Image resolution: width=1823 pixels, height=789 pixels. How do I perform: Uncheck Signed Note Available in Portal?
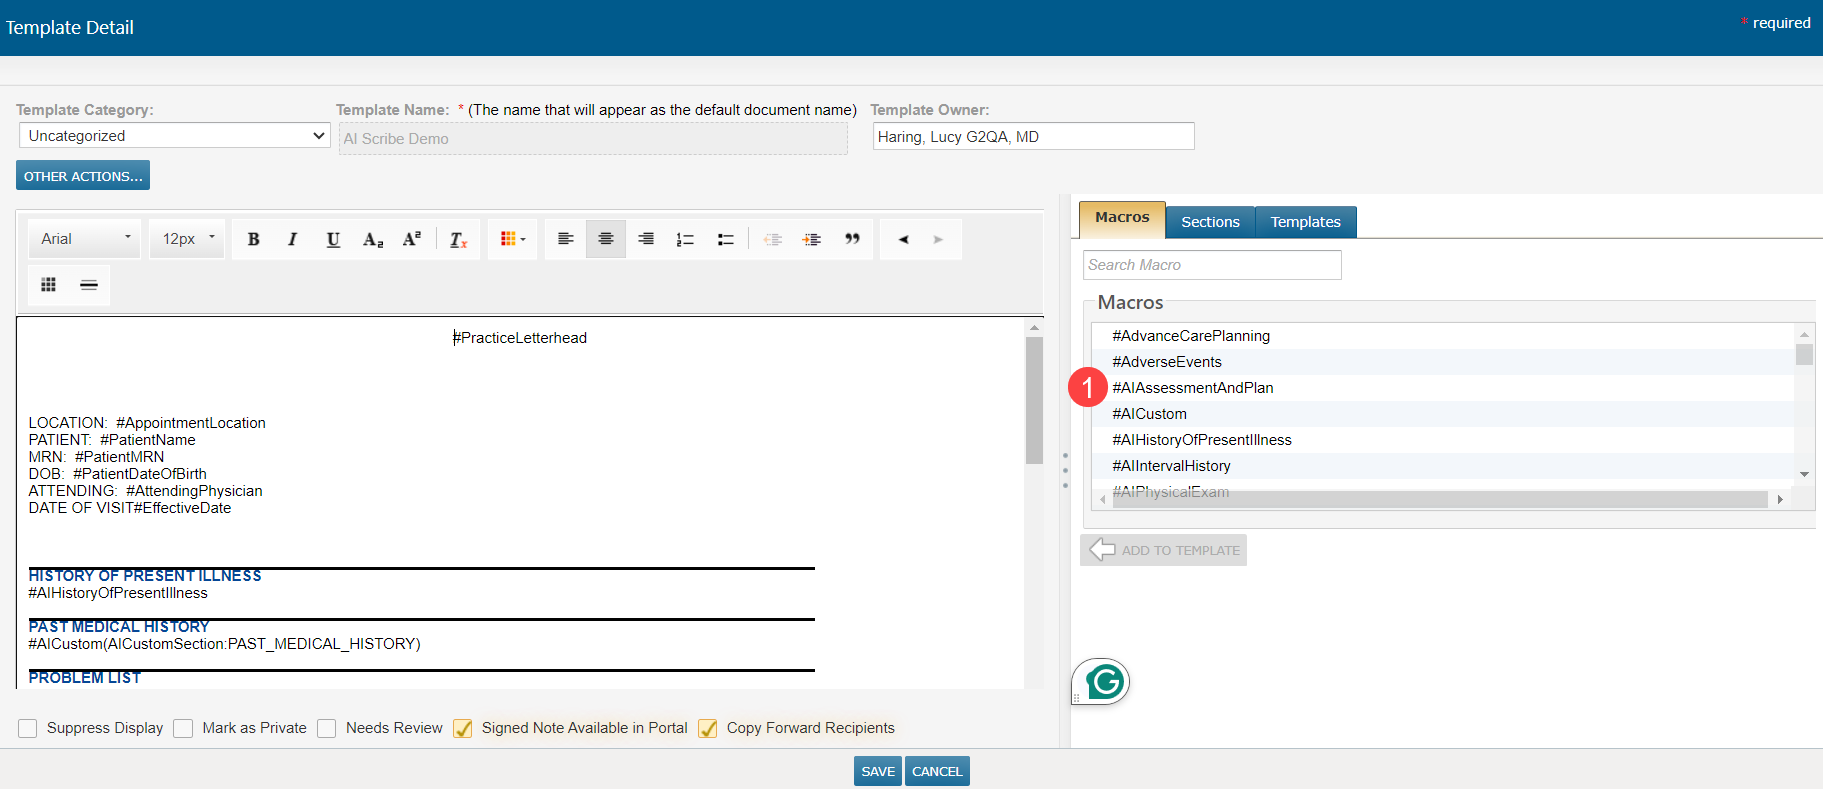point(463,729)
